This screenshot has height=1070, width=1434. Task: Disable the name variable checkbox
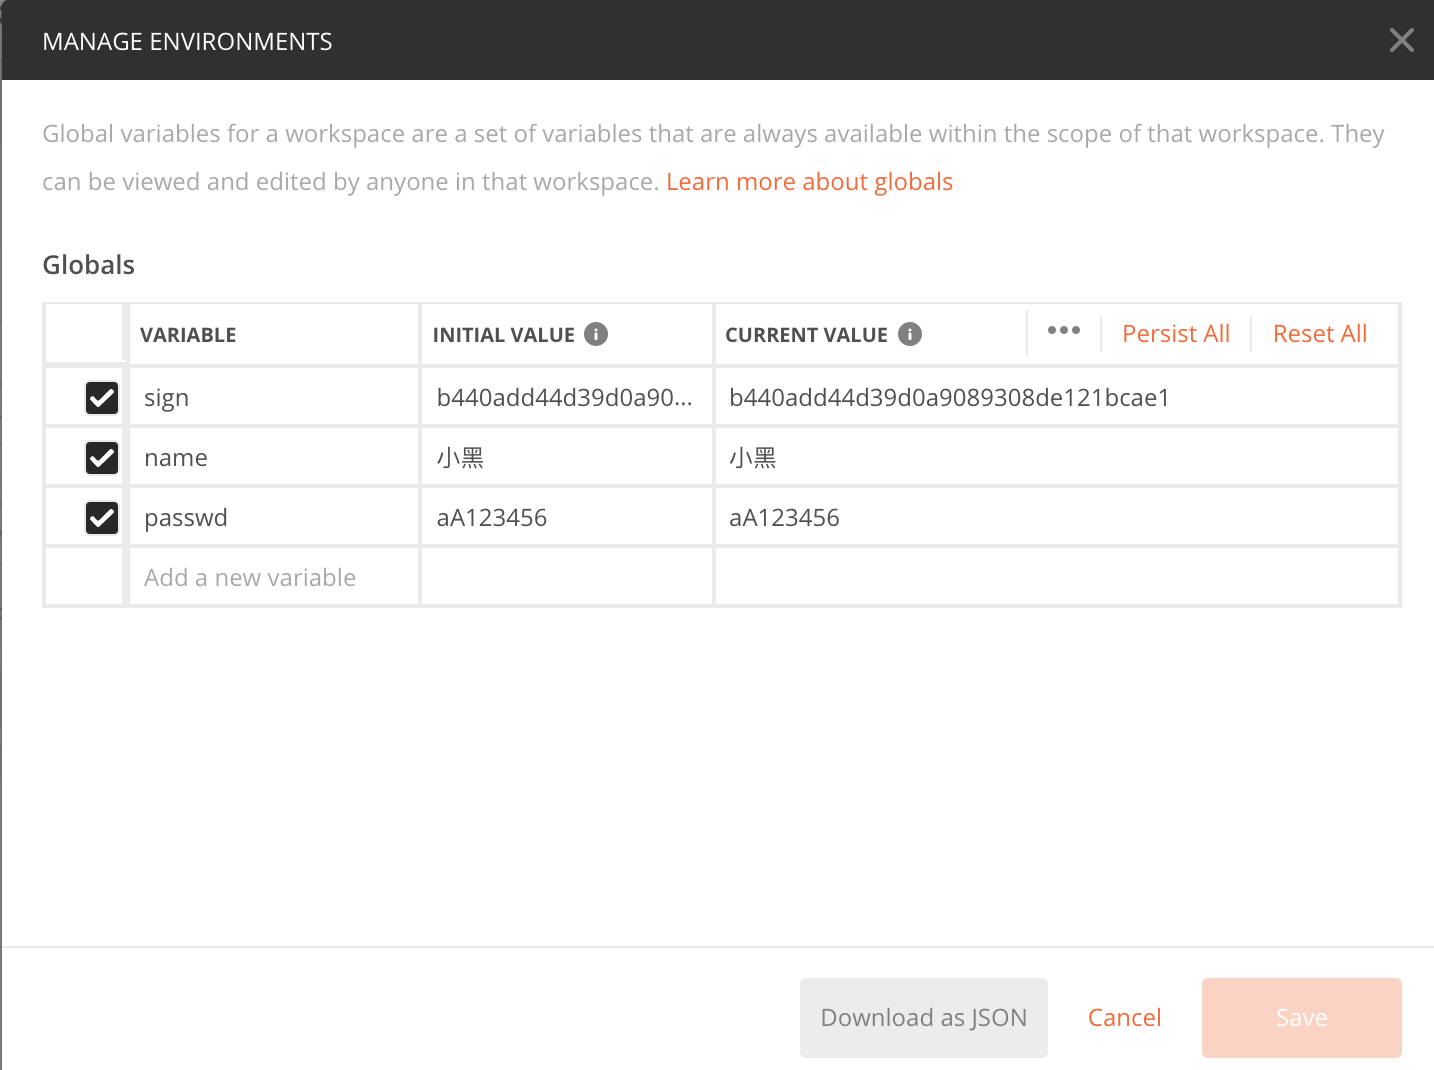pos(102,458)
